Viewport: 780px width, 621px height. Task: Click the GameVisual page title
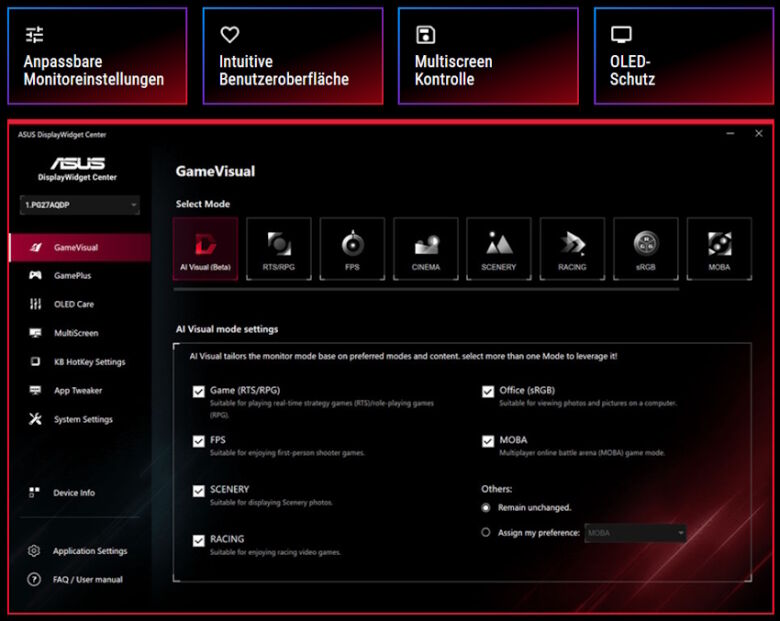point(215,172)
